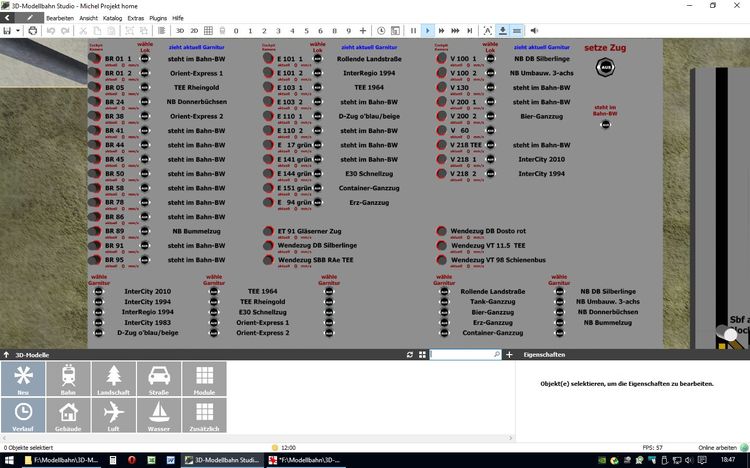
Task: Click the plus icon beside search field
Action: (509, 355)
